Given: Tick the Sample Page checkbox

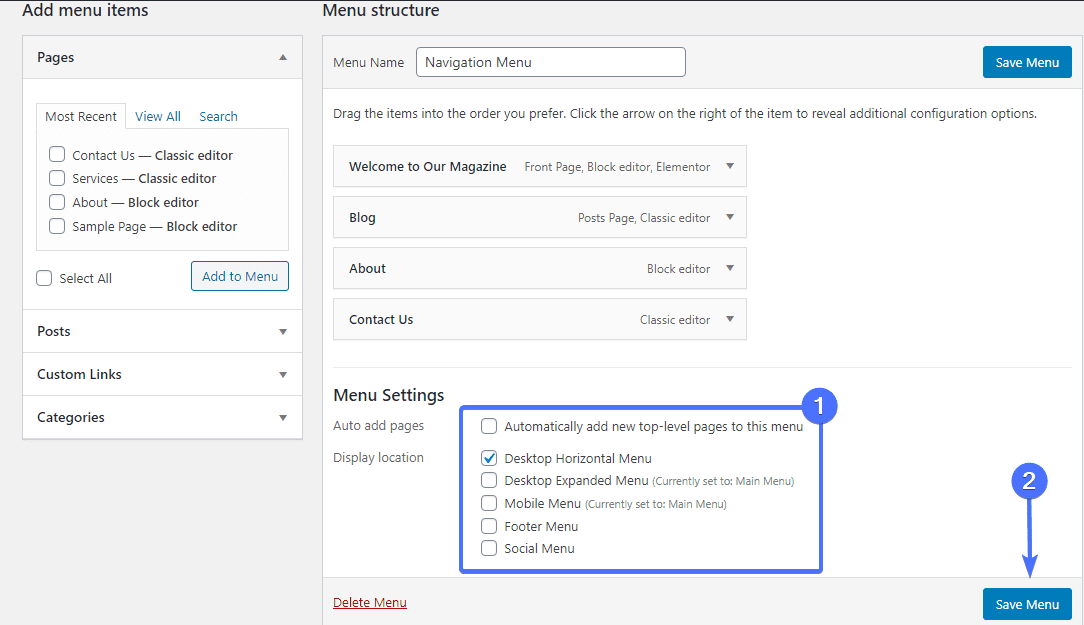Looking at the screenshot, I should [x=57, y=226].
